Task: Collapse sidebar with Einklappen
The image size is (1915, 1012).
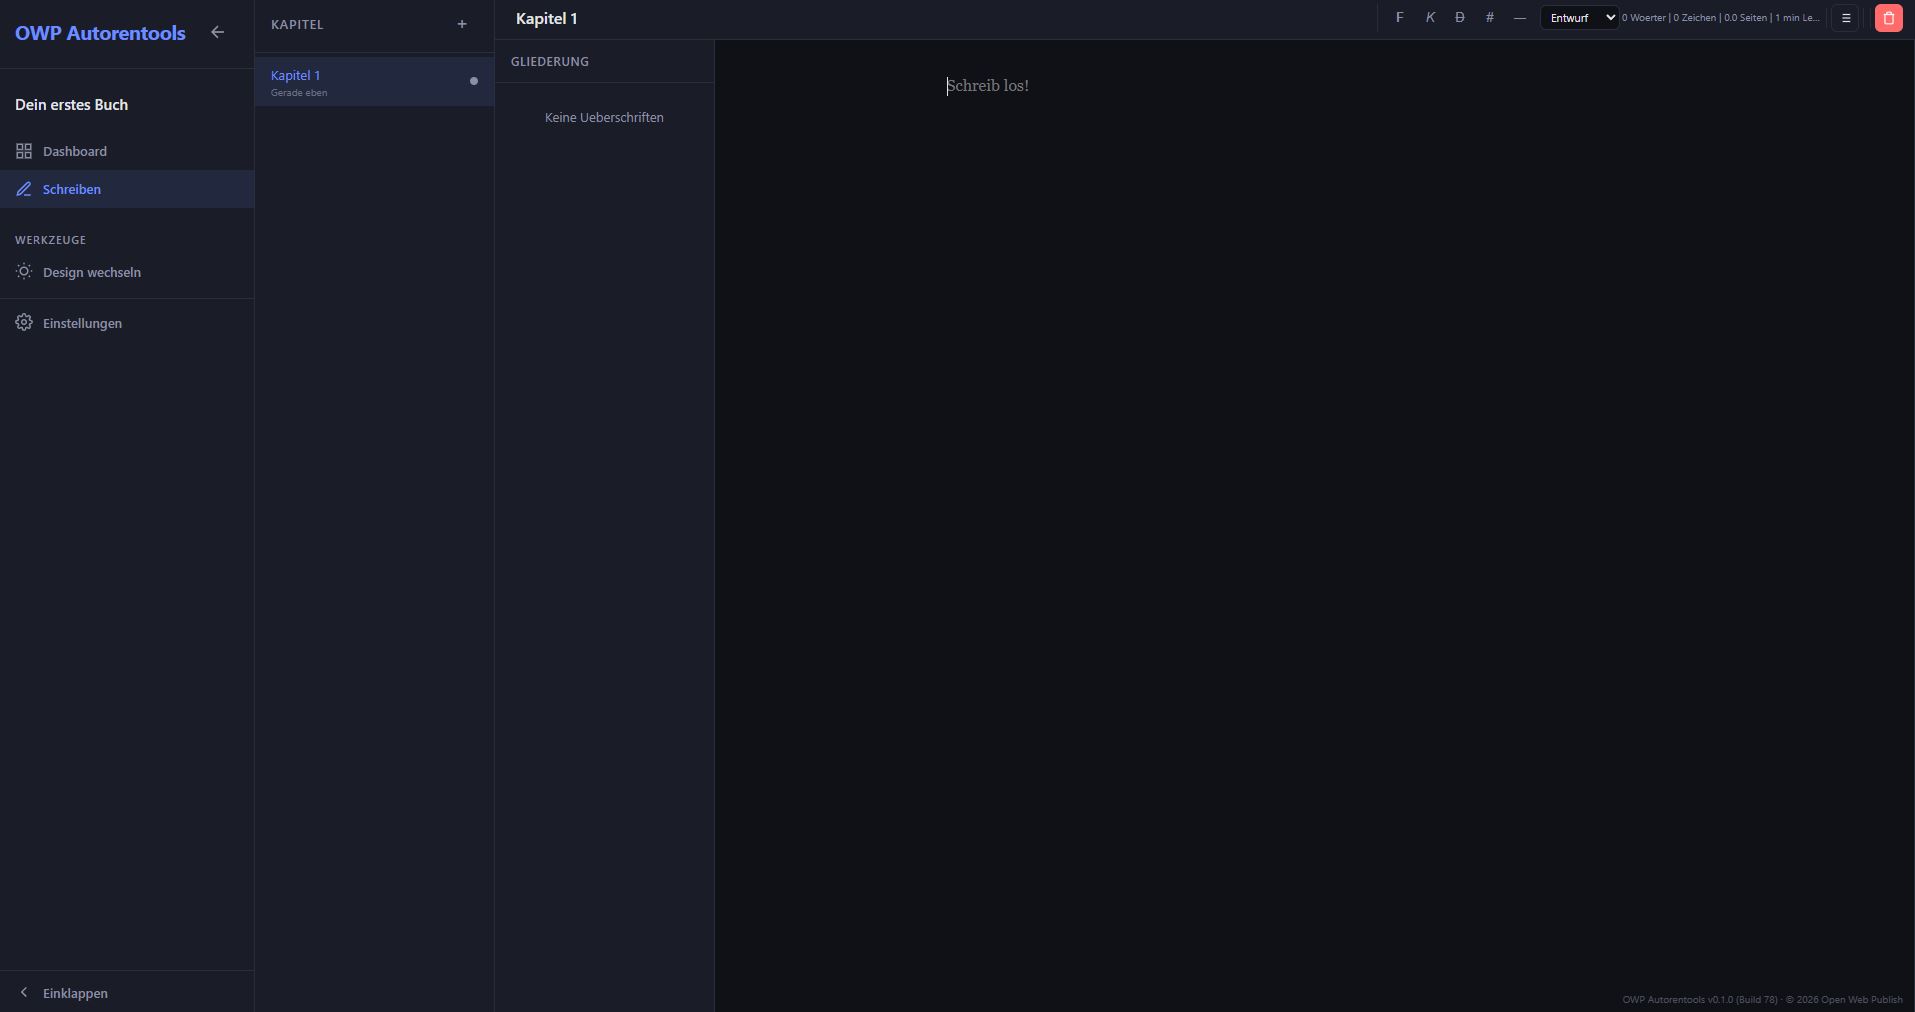Action: click(x=75, y=993)
